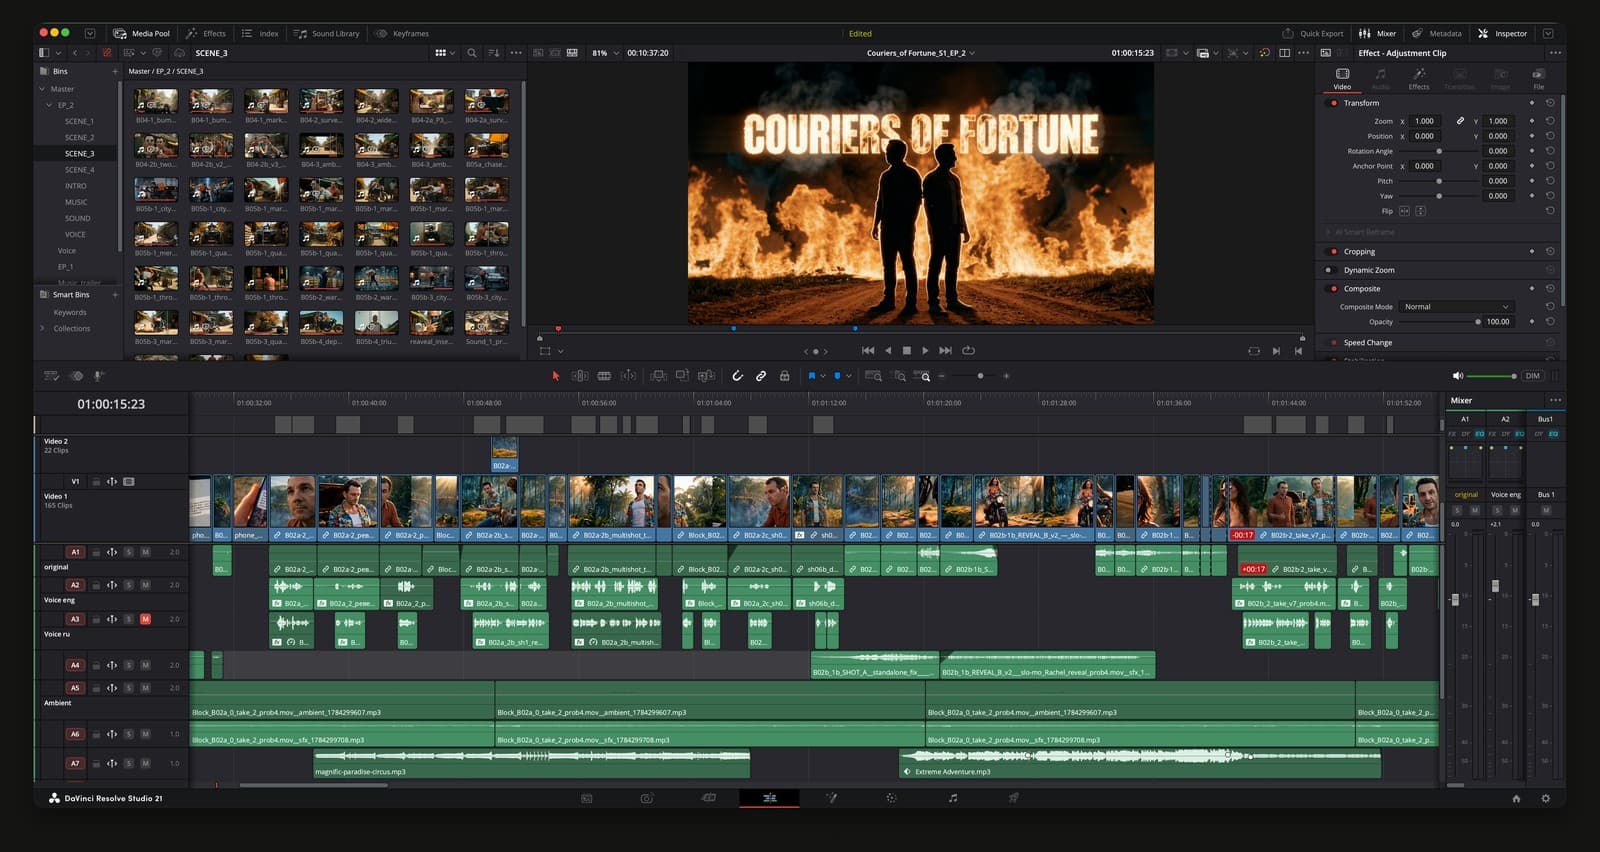Image resolution: width=1600 pixels, height=852 pixels.
Task: Open the Composite Mode Normal dropdown
Action: tap(1456, 307)
